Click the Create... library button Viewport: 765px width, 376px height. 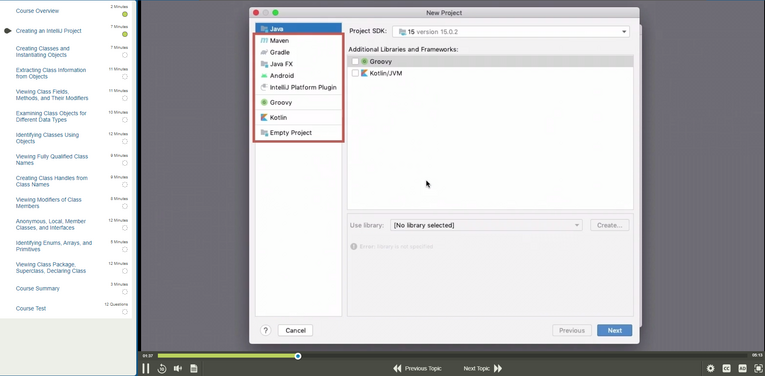click(x=609, y=225)
